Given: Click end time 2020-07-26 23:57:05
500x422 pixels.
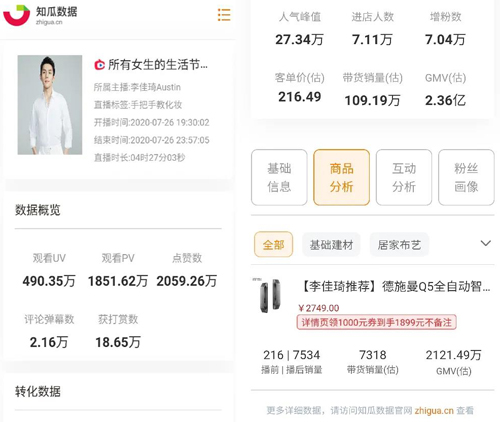Looking at the screenshot, I should click(170, 140).
